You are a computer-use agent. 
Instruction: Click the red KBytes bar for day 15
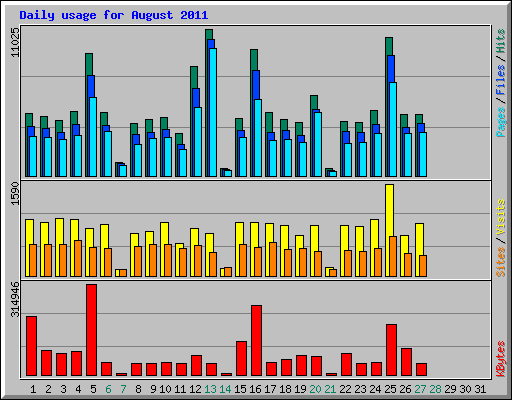click(242, 358)
